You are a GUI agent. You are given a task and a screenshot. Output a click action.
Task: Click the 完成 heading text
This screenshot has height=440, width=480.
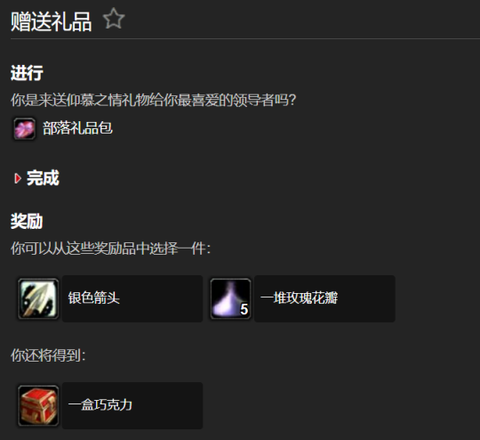[43, 178]
